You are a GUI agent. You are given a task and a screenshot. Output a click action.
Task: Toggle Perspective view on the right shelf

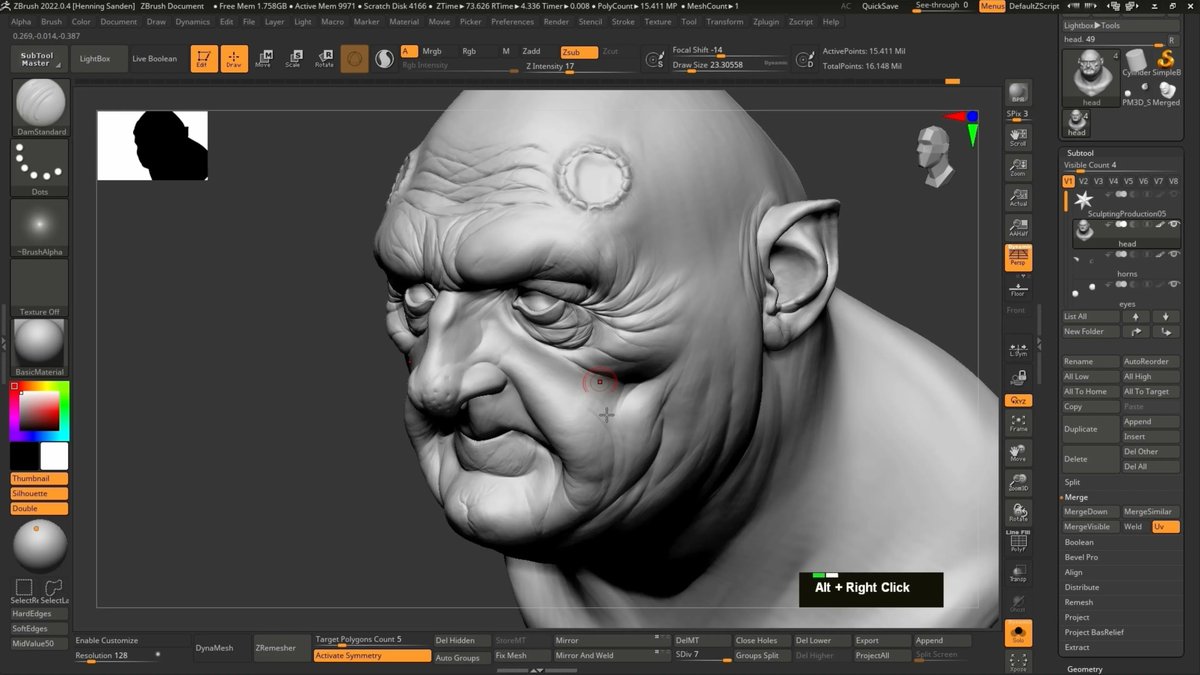pos(1018,257)
